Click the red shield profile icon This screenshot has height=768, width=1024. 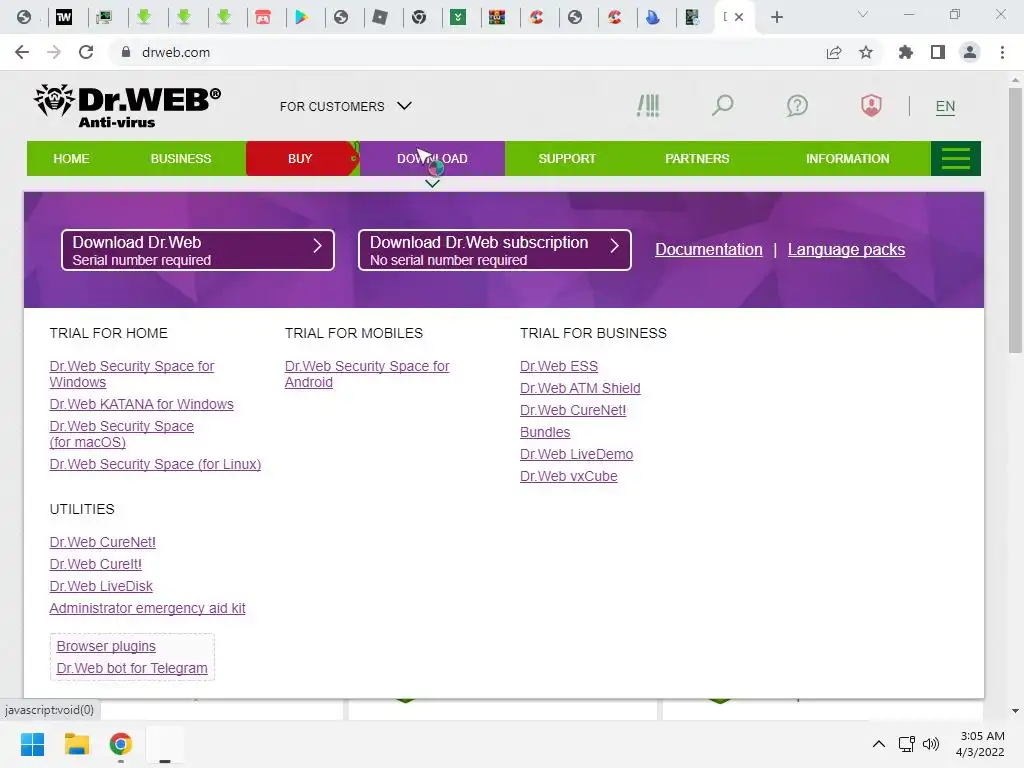pos(871,105)
